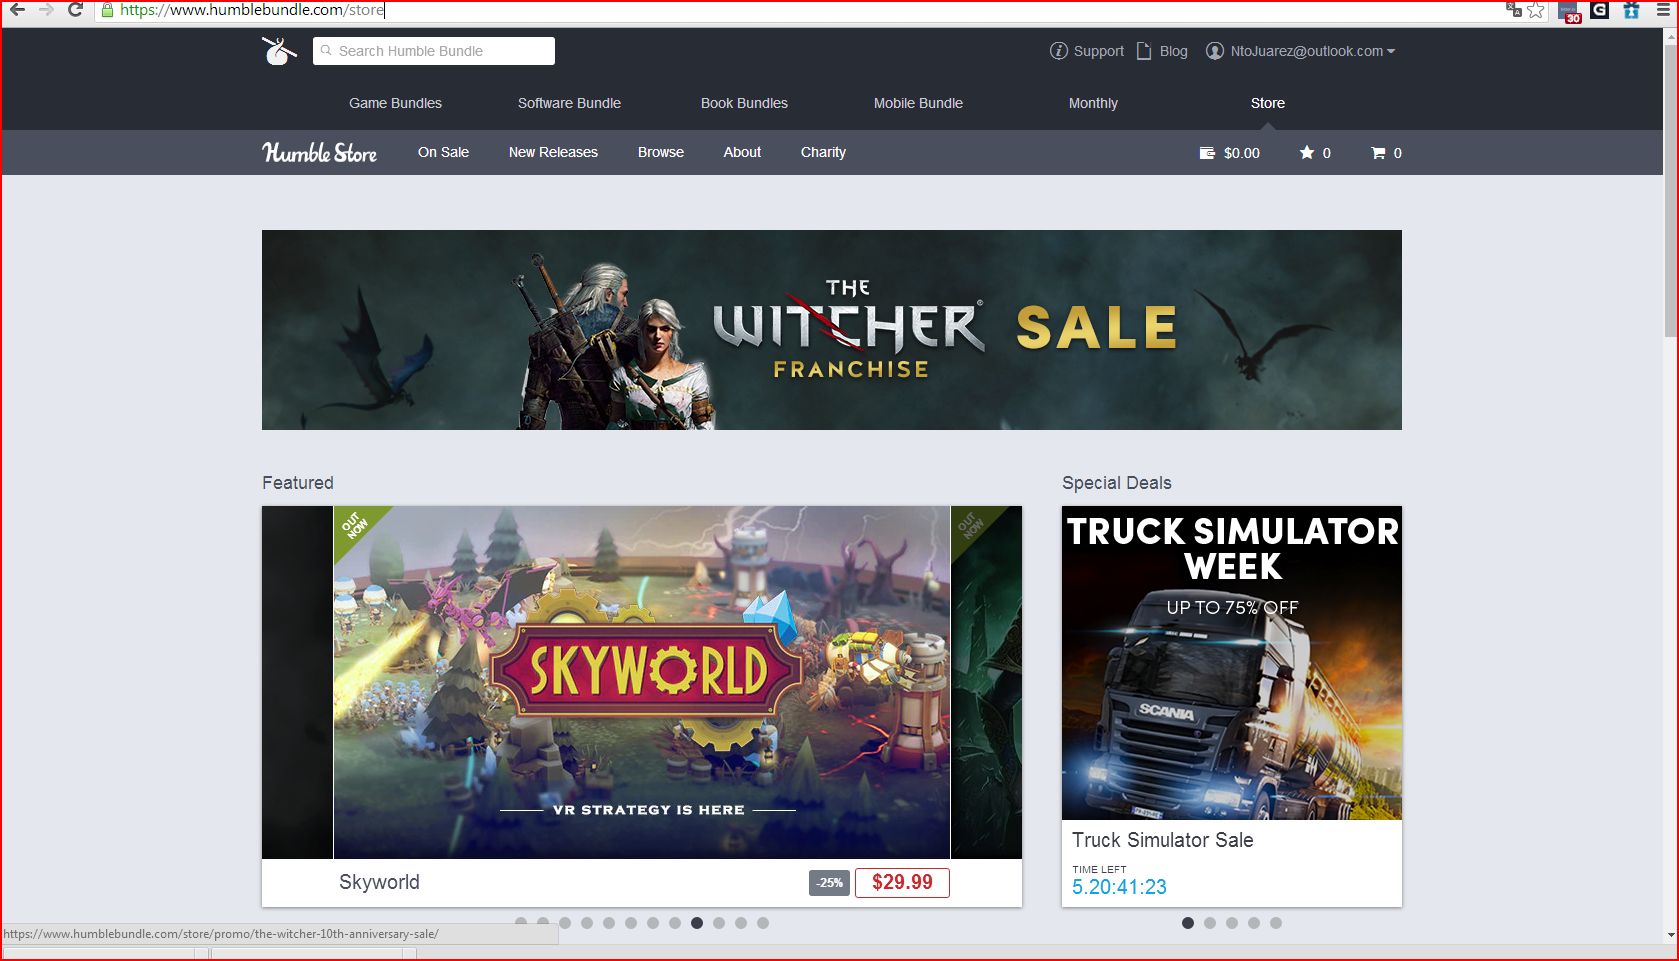Click the $29.99 price button
The width and height of the screenshot is (1679, 961).
coord(902,882)
